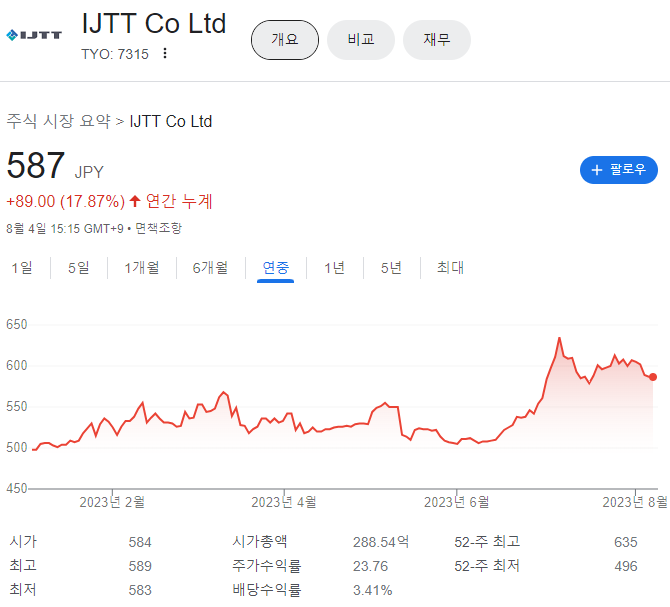Click the low price value 583
670x607 pixels.
click(x=140, y=590)
